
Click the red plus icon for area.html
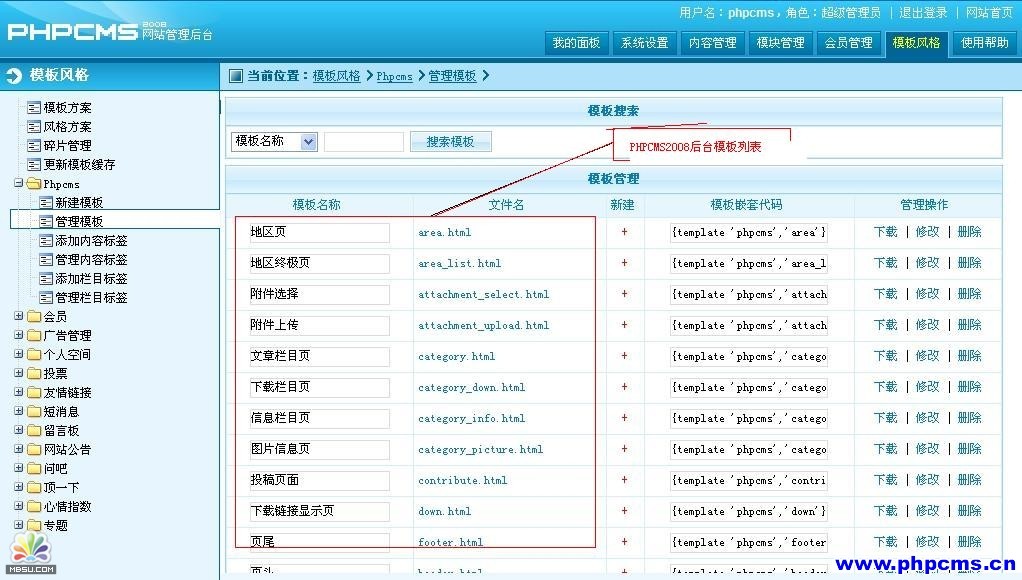(624, 232)
